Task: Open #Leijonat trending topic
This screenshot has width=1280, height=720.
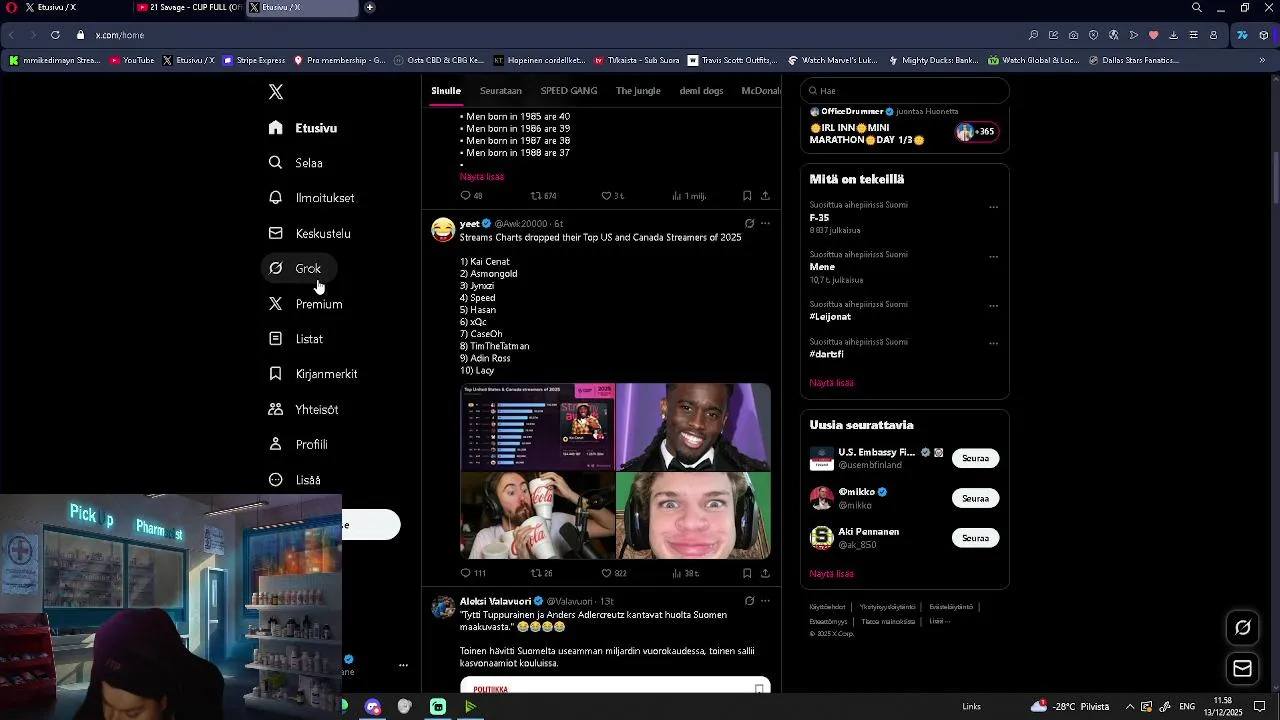Action: (830, 316)
